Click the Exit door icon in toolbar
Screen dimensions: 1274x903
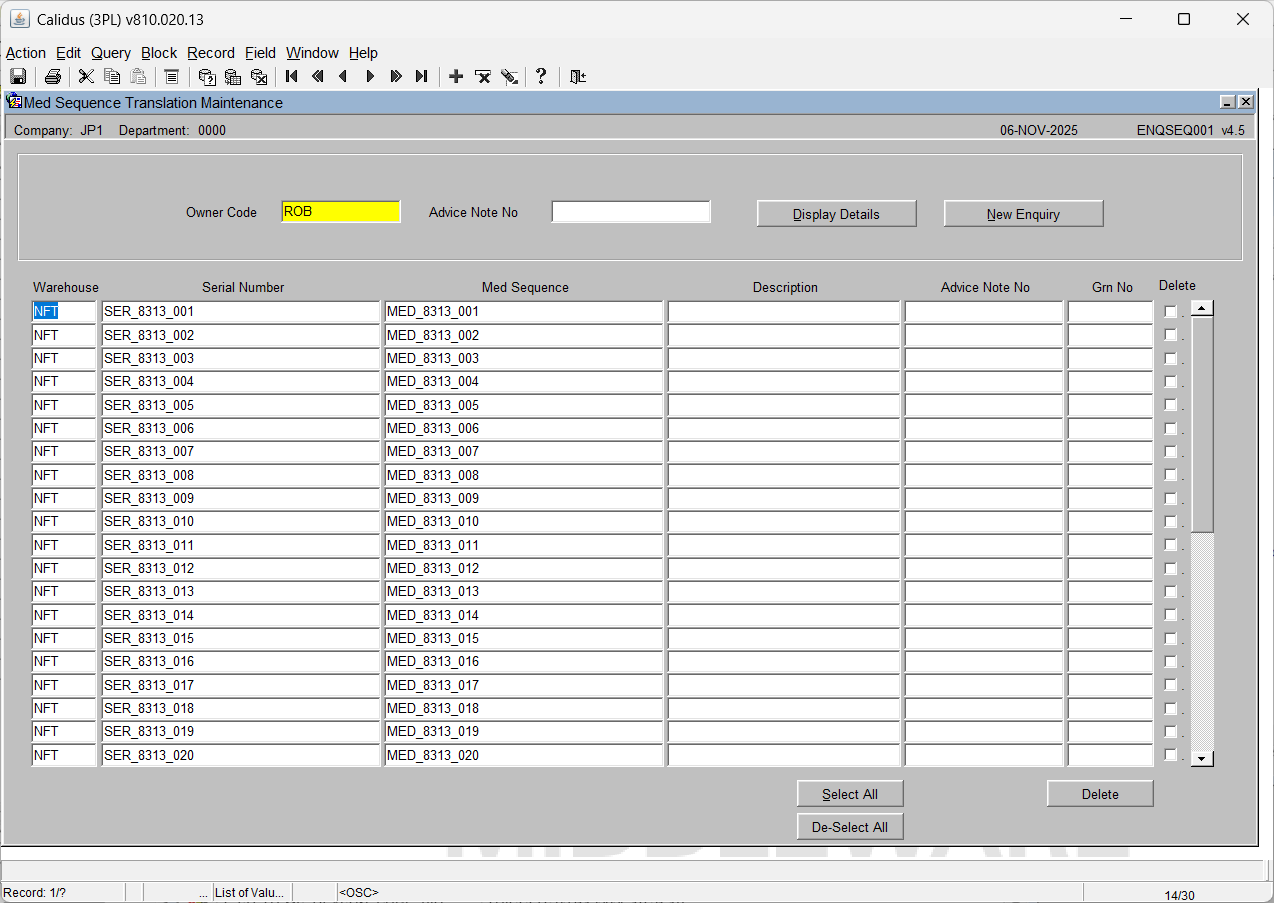(578, 77)
